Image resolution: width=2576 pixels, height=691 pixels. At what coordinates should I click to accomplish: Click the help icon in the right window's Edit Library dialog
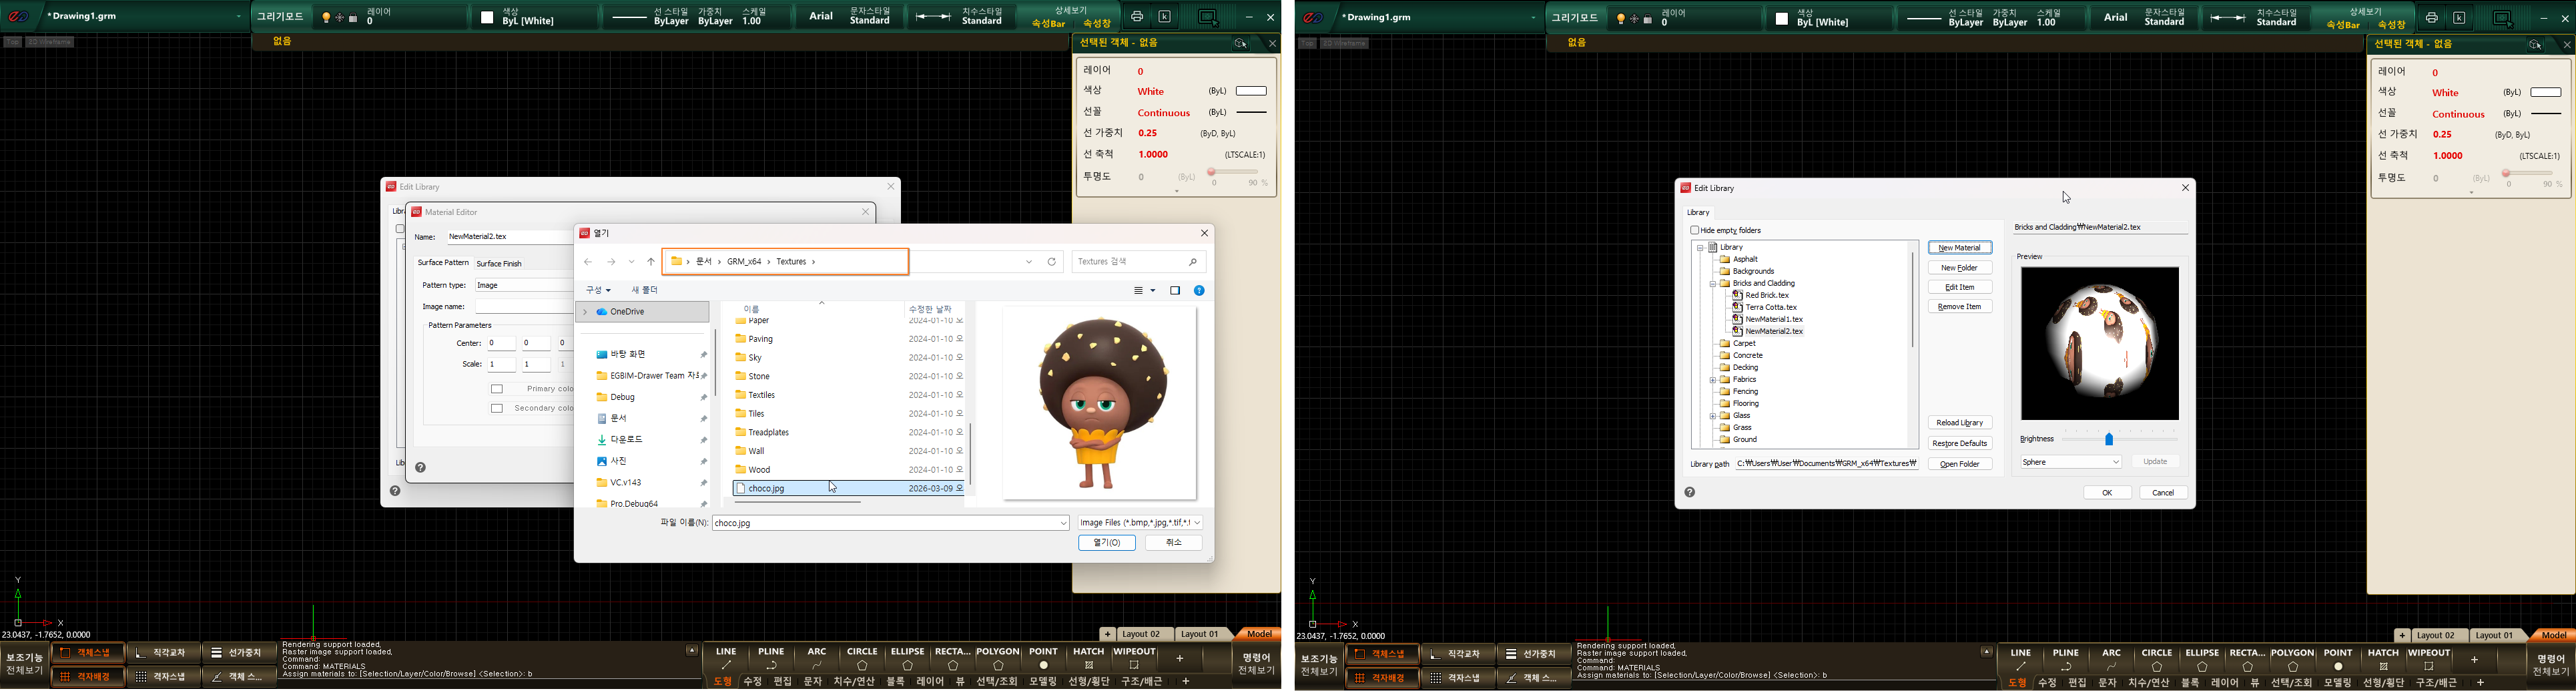click(1690, 492)
